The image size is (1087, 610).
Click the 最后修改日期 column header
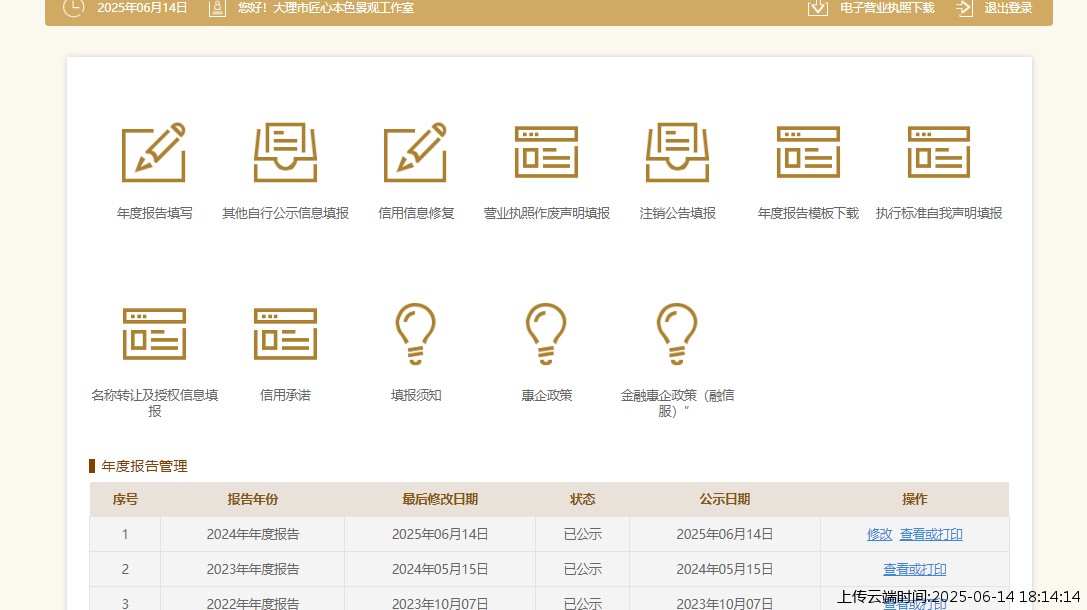click(x=440, y=499)
